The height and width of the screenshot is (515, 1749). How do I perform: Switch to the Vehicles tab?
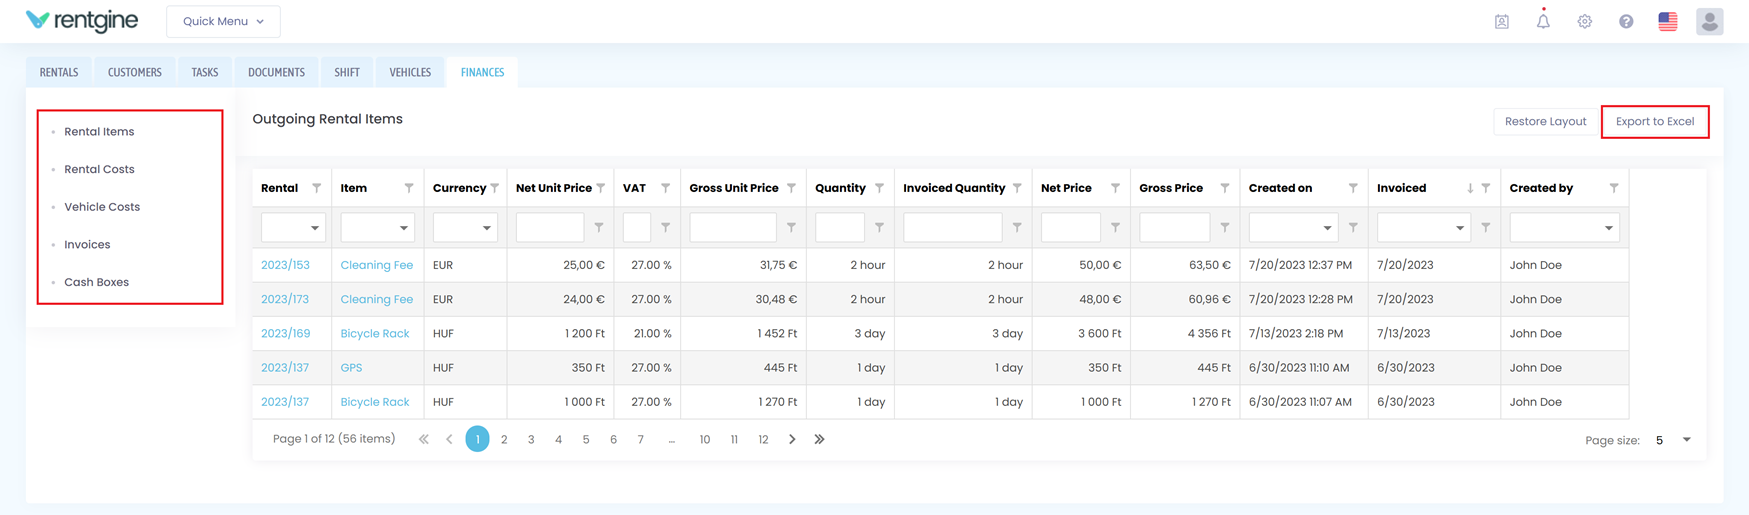(410, 72)
